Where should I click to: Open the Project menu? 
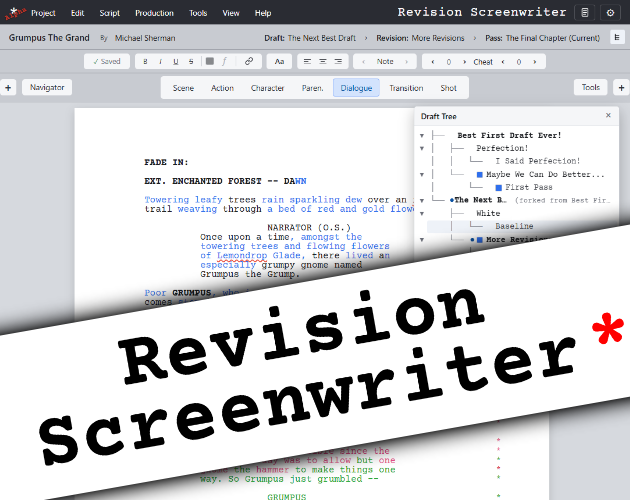pos(43,13)
